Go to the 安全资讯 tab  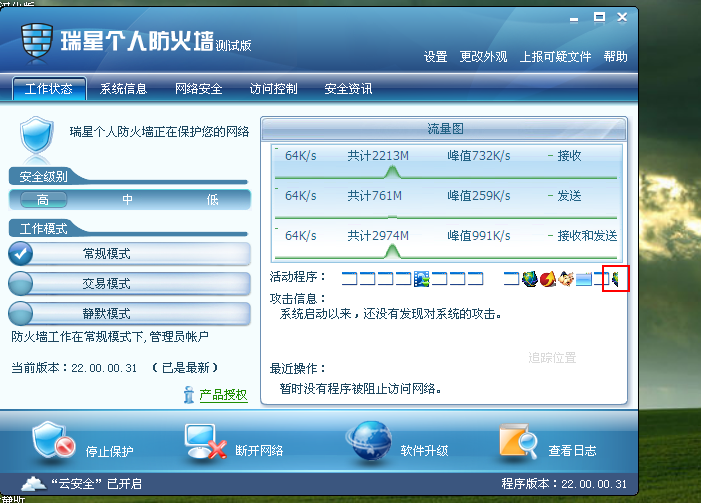click(x=348, y=89)
